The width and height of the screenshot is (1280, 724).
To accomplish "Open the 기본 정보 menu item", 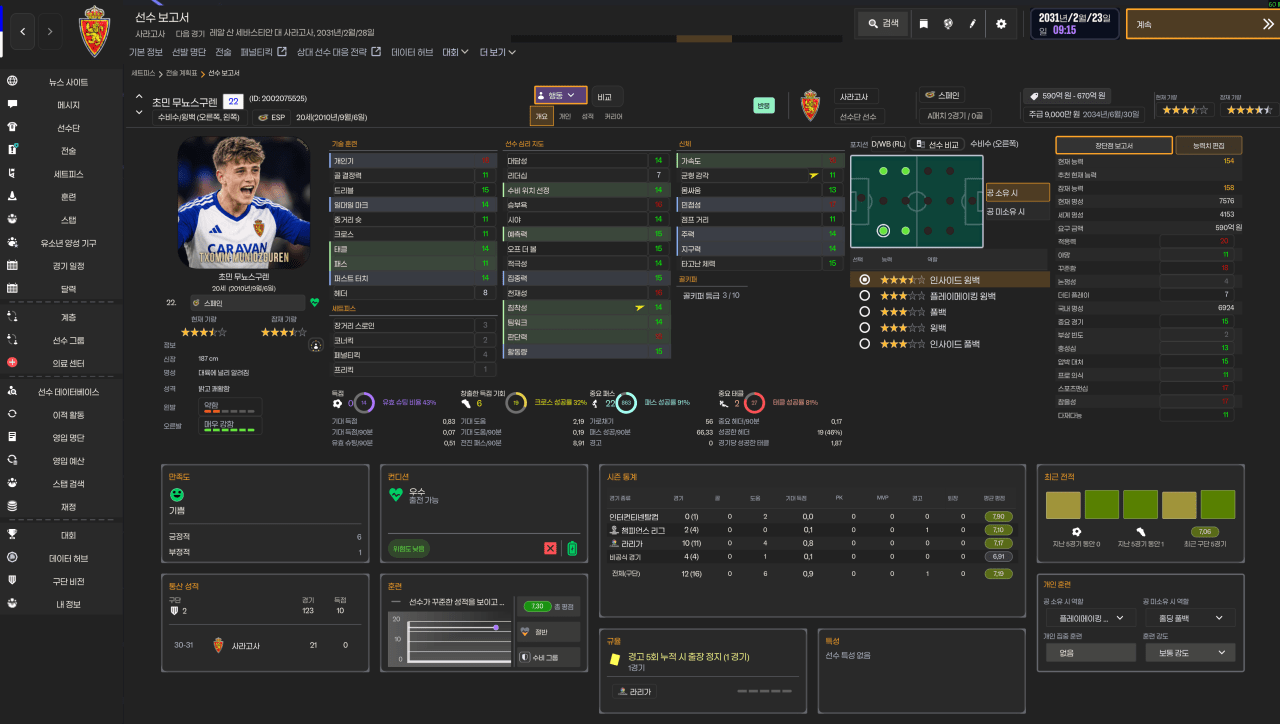I will coord(146,52).
